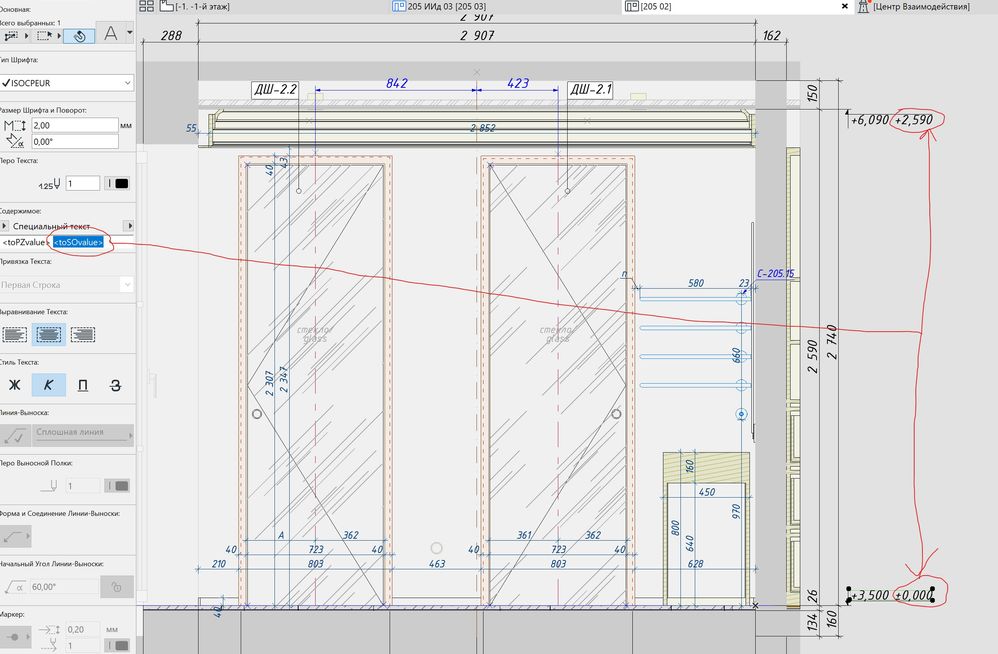Expand arrow beside first geometry method icon
The height and width of the screenshot is (654, 998).
[x=27, y=36]
